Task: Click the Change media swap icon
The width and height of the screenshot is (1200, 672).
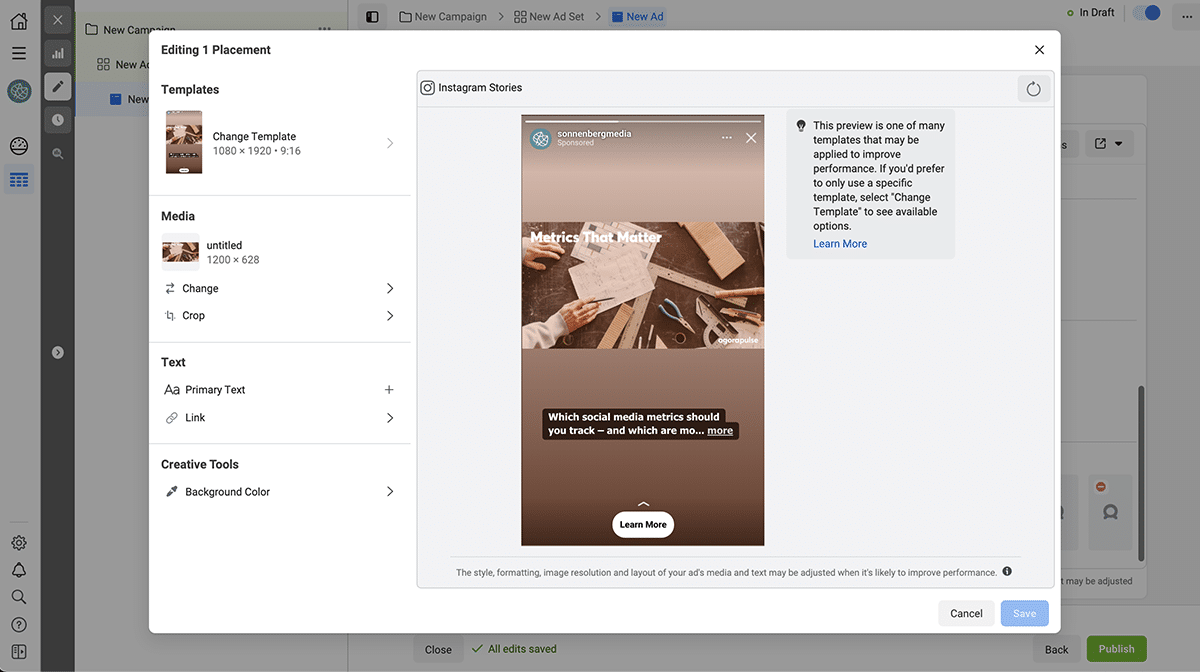Action: pyautogui.click(x=172, y=288)
